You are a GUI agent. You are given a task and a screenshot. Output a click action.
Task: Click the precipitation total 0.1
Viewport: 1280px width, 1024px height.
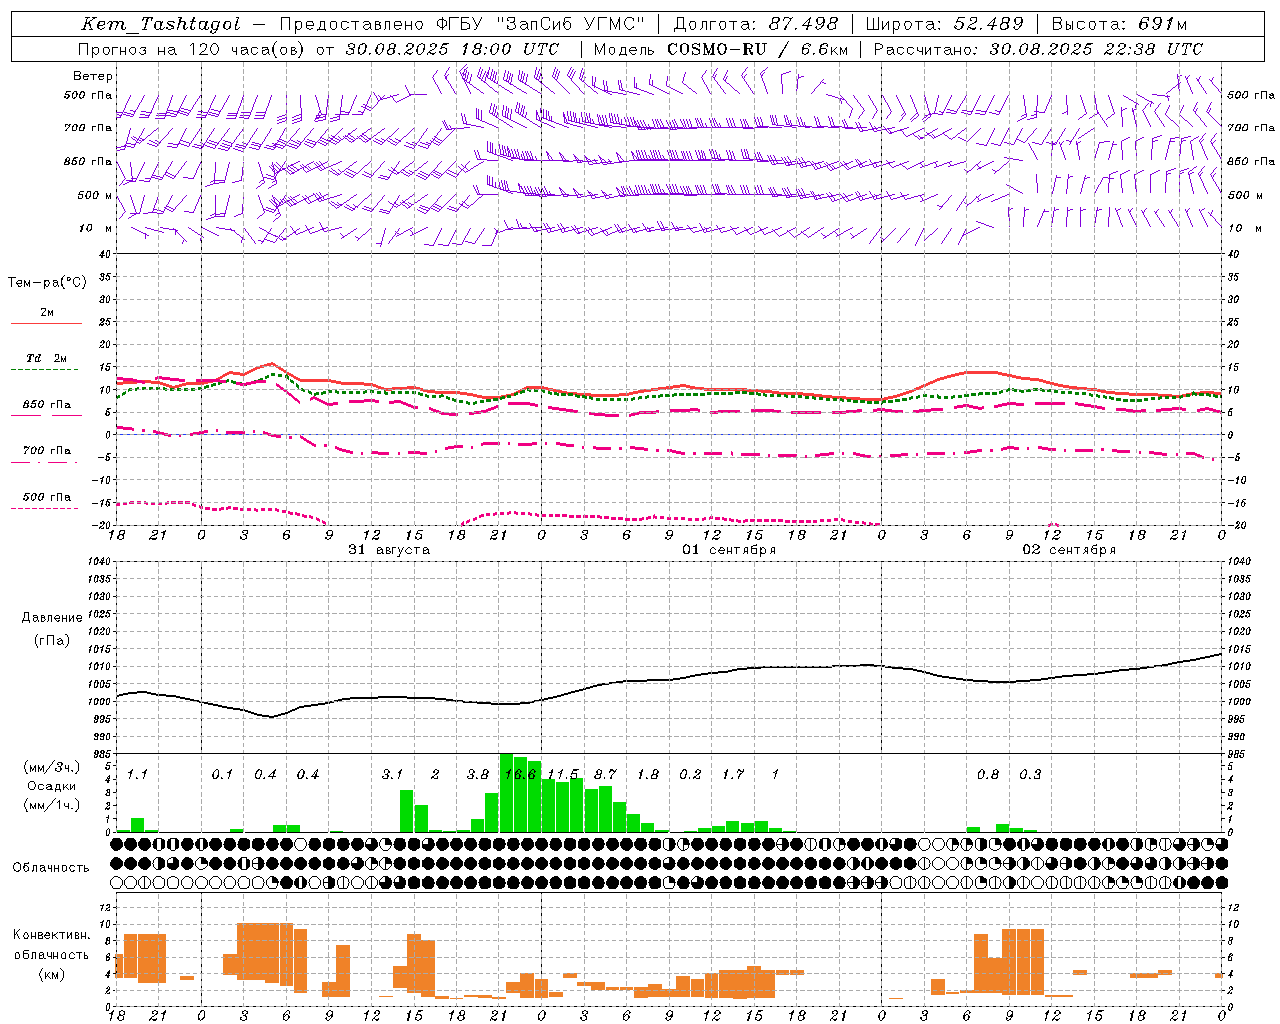click(222, 775)
